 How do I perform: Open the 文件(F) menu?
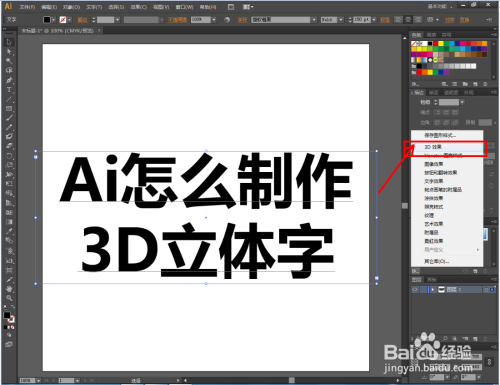coord(27,7)
